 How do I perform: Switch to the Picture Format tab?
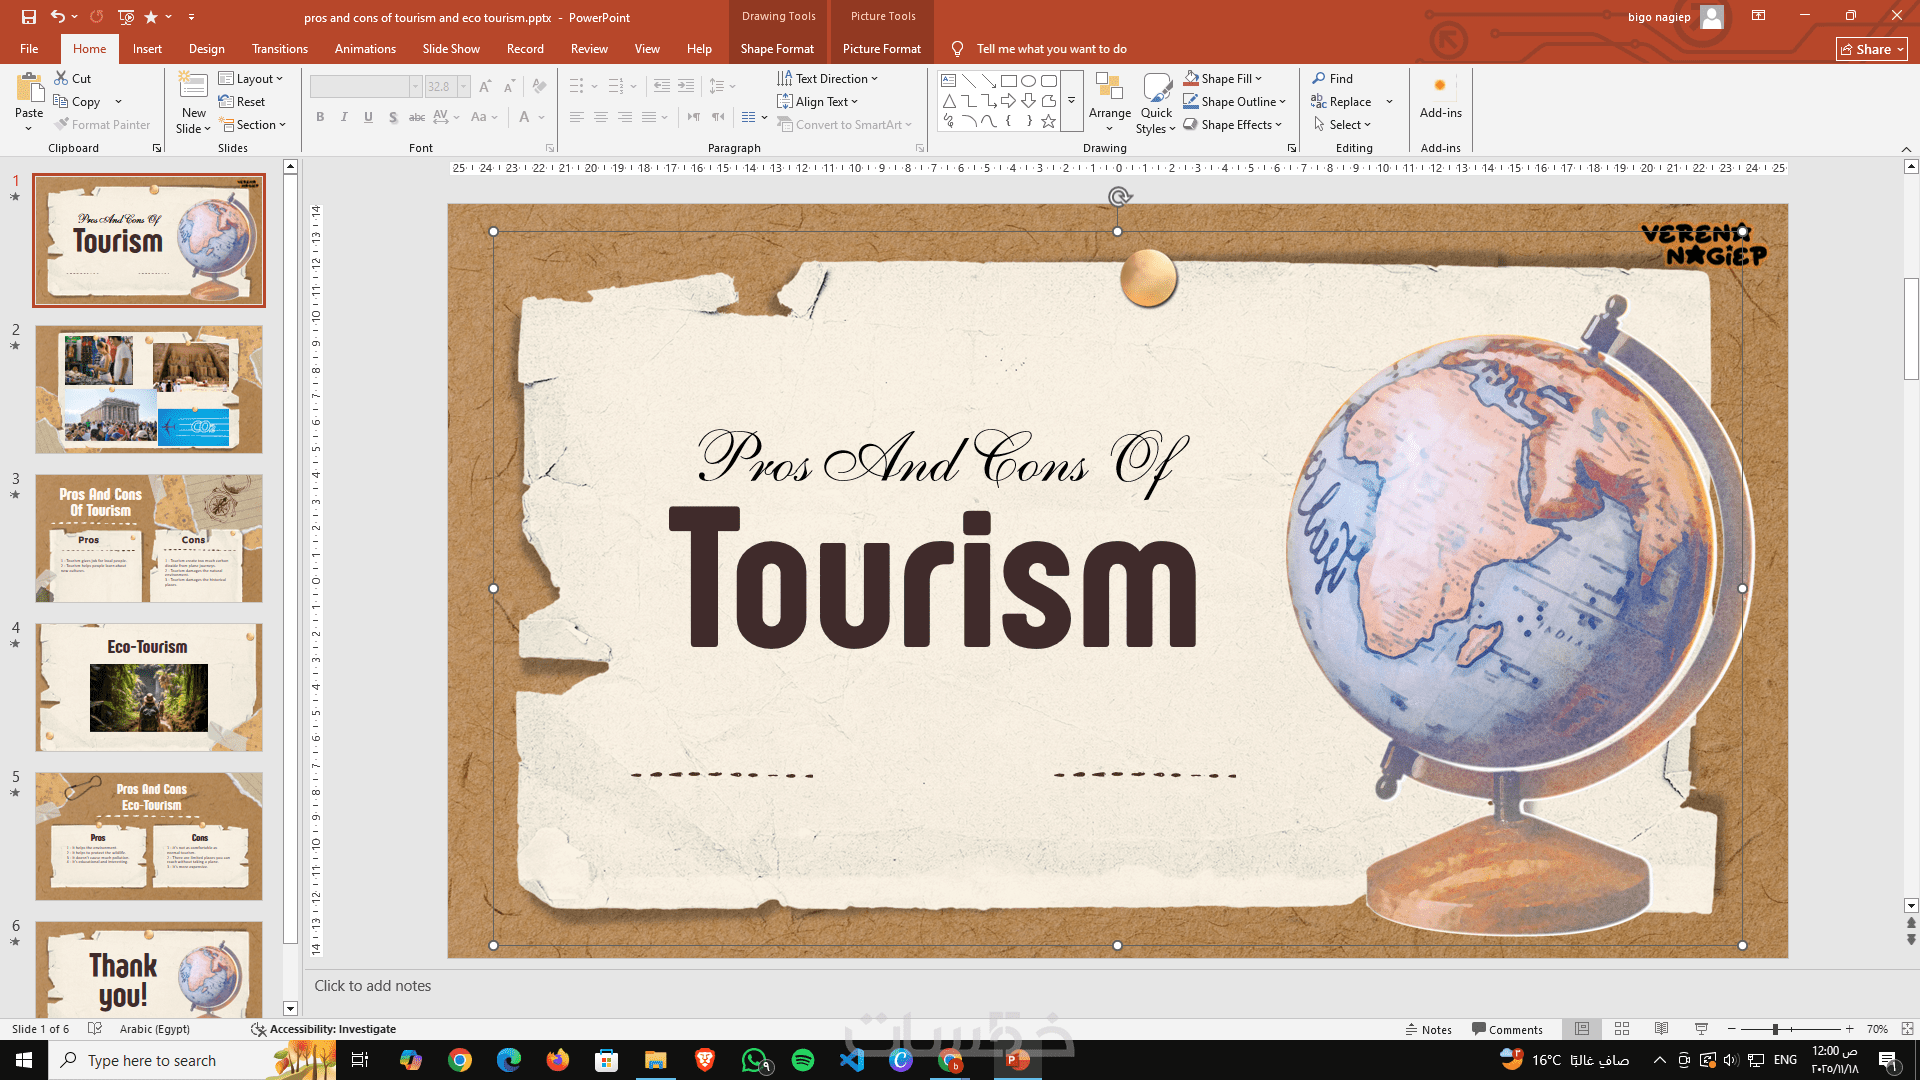(881, 49)
